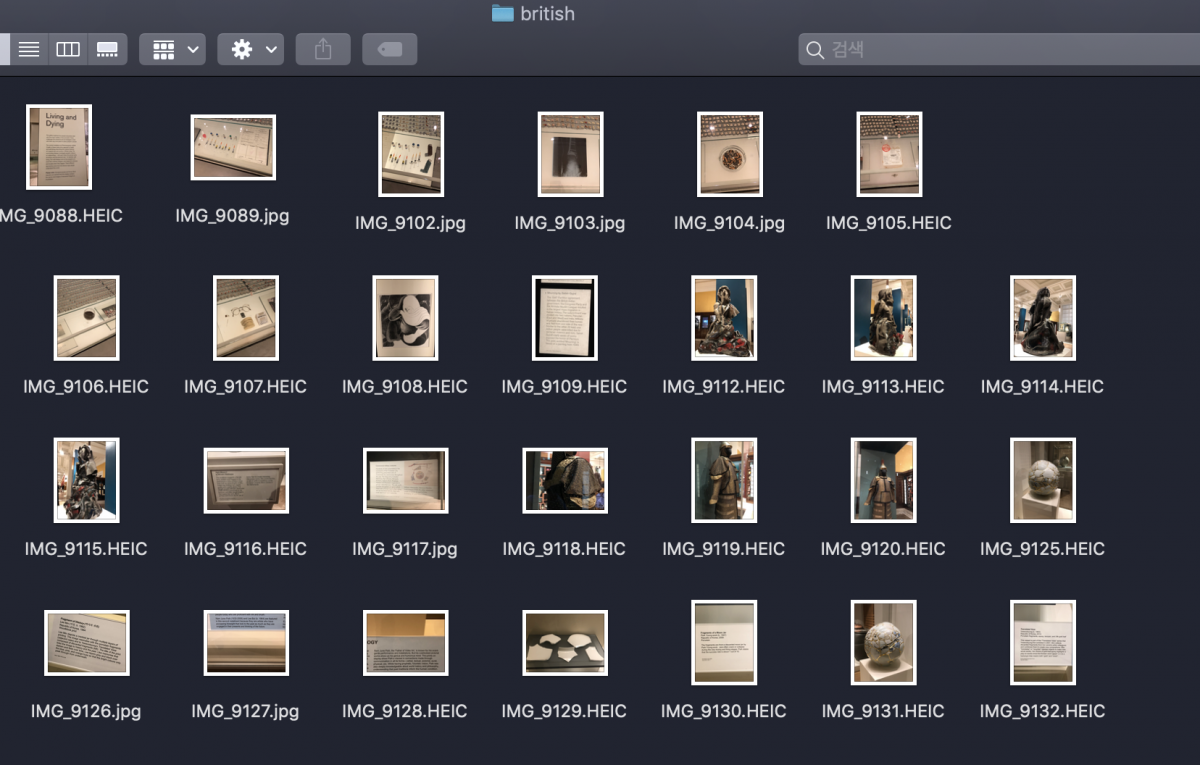Click the IMG_9120.HEIC file name
Image resolution: width=1200 pixels, height=765 pixels.
point(883,549)
